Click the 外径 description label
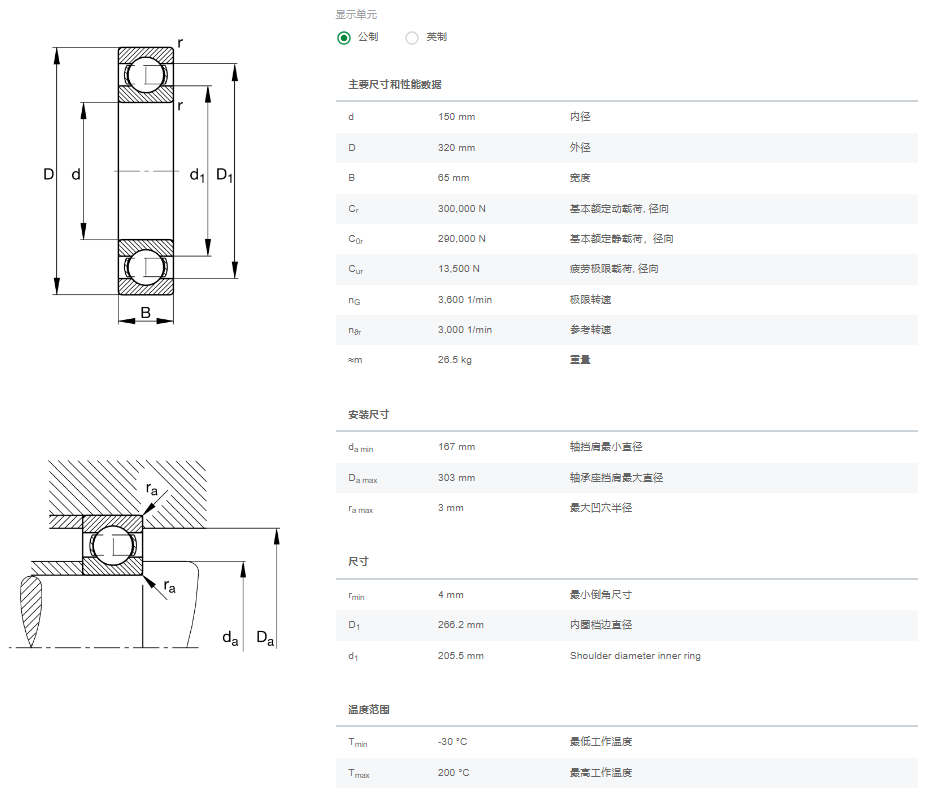This screenshot has height=801, width=943. [x=580, y=147]
